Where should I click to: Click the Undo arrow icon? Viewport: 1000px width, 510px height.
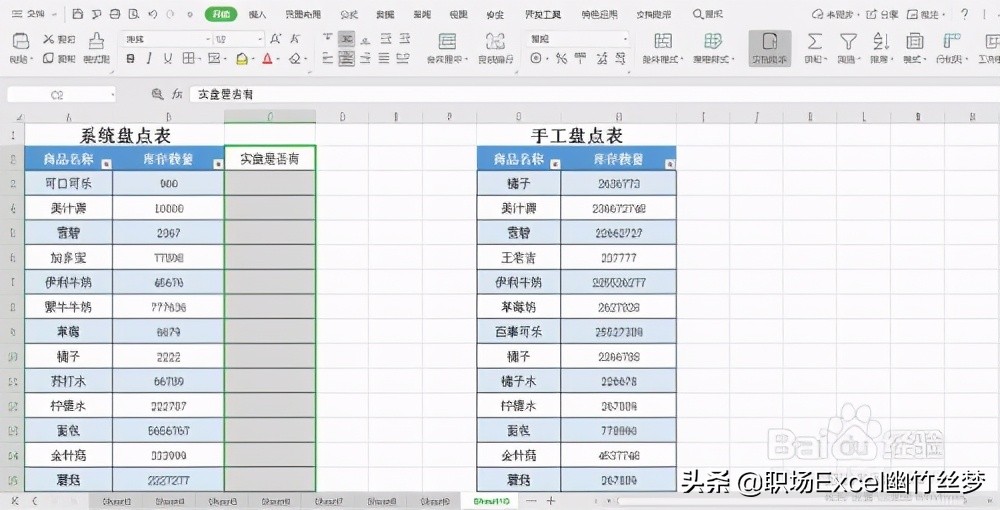pos(152,14)
